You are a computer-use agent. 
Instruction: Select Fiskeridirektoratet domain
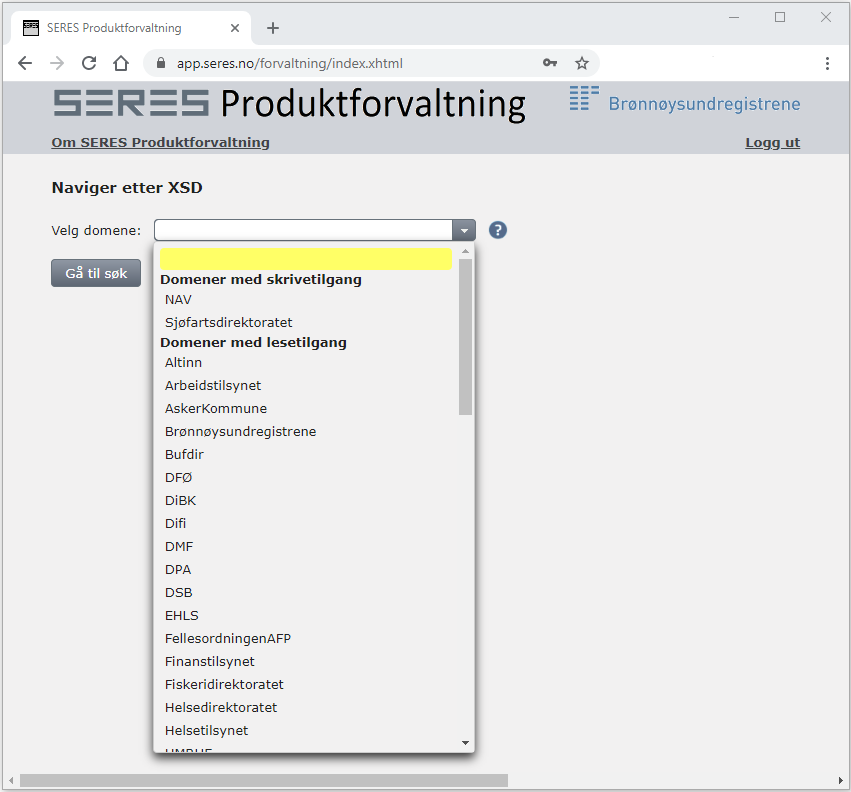click(306, 685)
